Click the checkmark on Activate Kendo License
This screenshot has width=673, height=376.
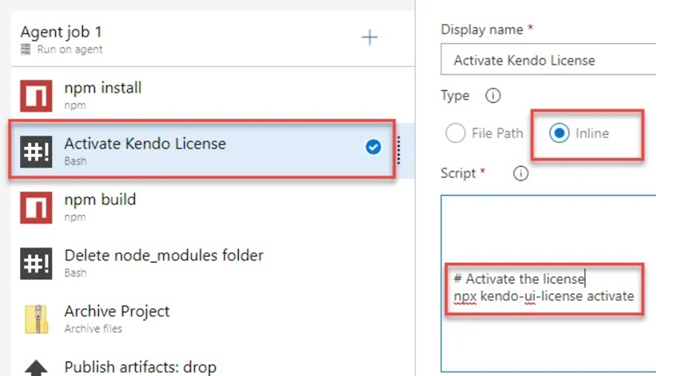373,147
